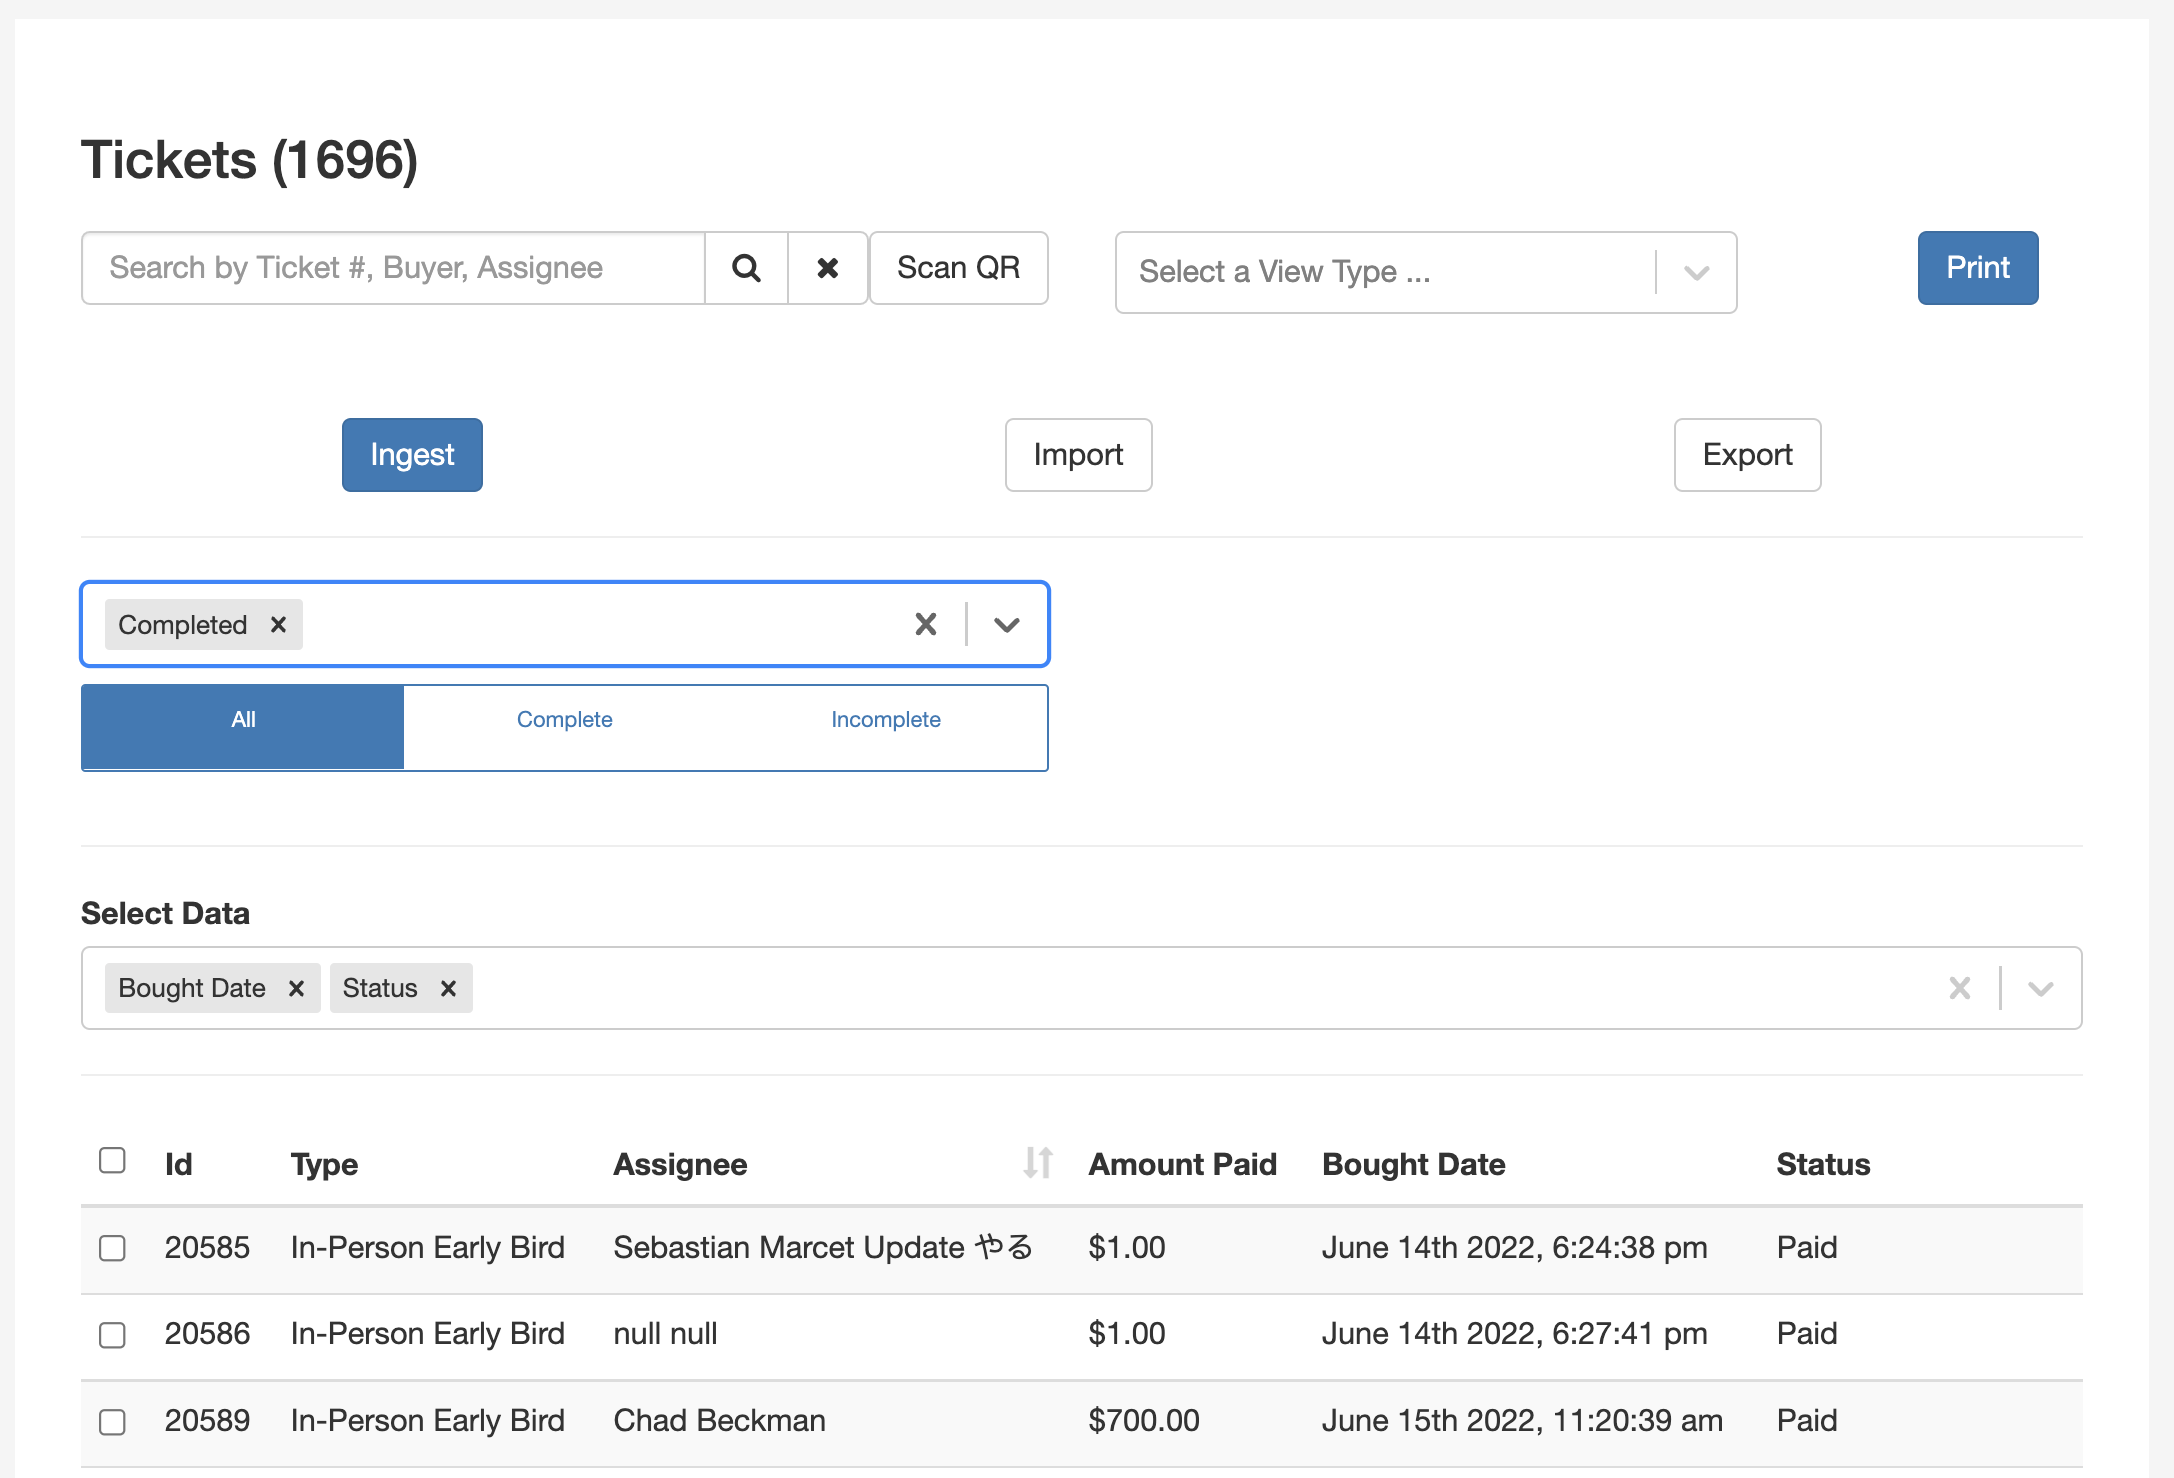Remove the Status data tag
2174x1478 pixels.
pyautogui.click(x=448, y=989)
